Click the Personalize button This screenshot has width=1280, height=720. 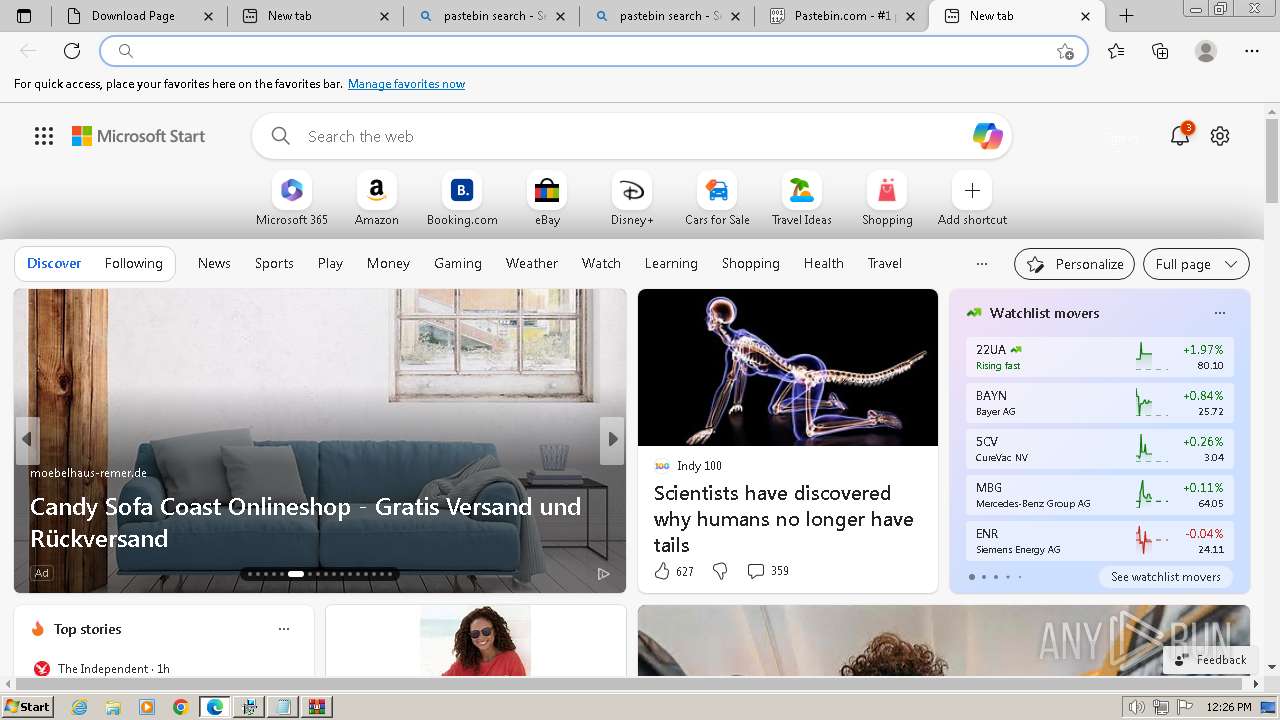pos(1074,264)
